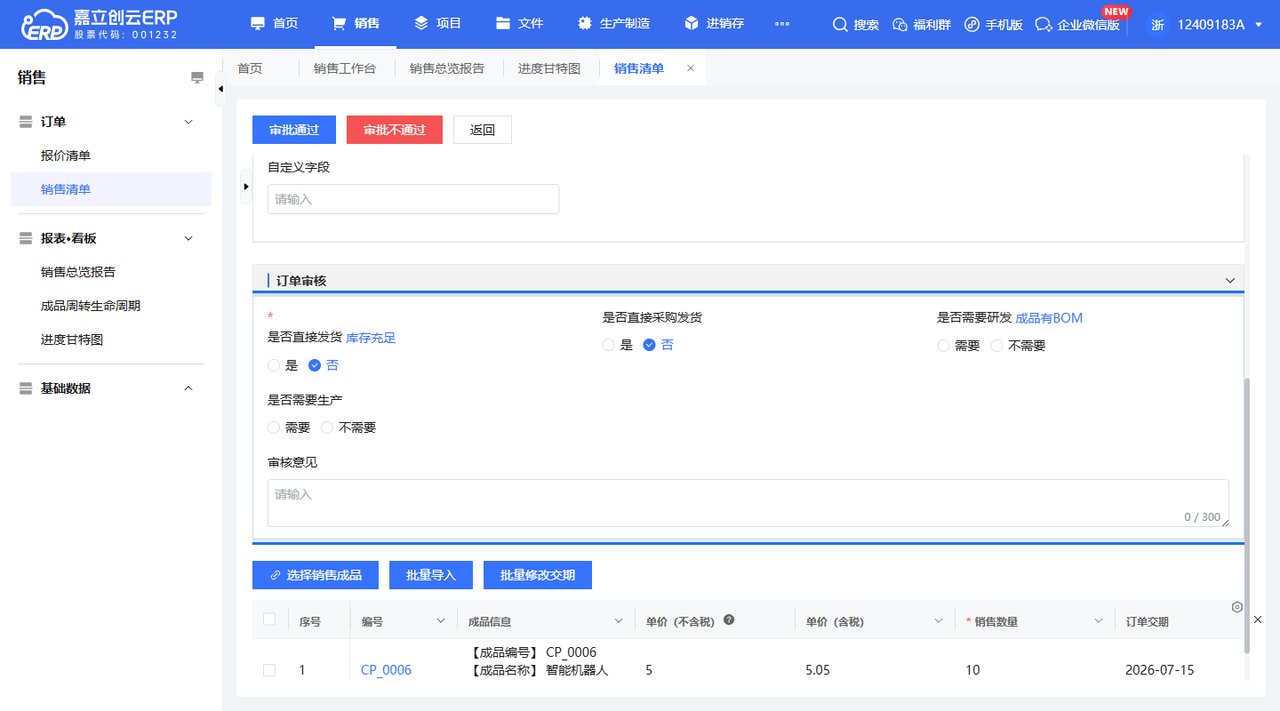Click the 企业微信版 icon
The image size is (1280, 711).
[1043, 24]
